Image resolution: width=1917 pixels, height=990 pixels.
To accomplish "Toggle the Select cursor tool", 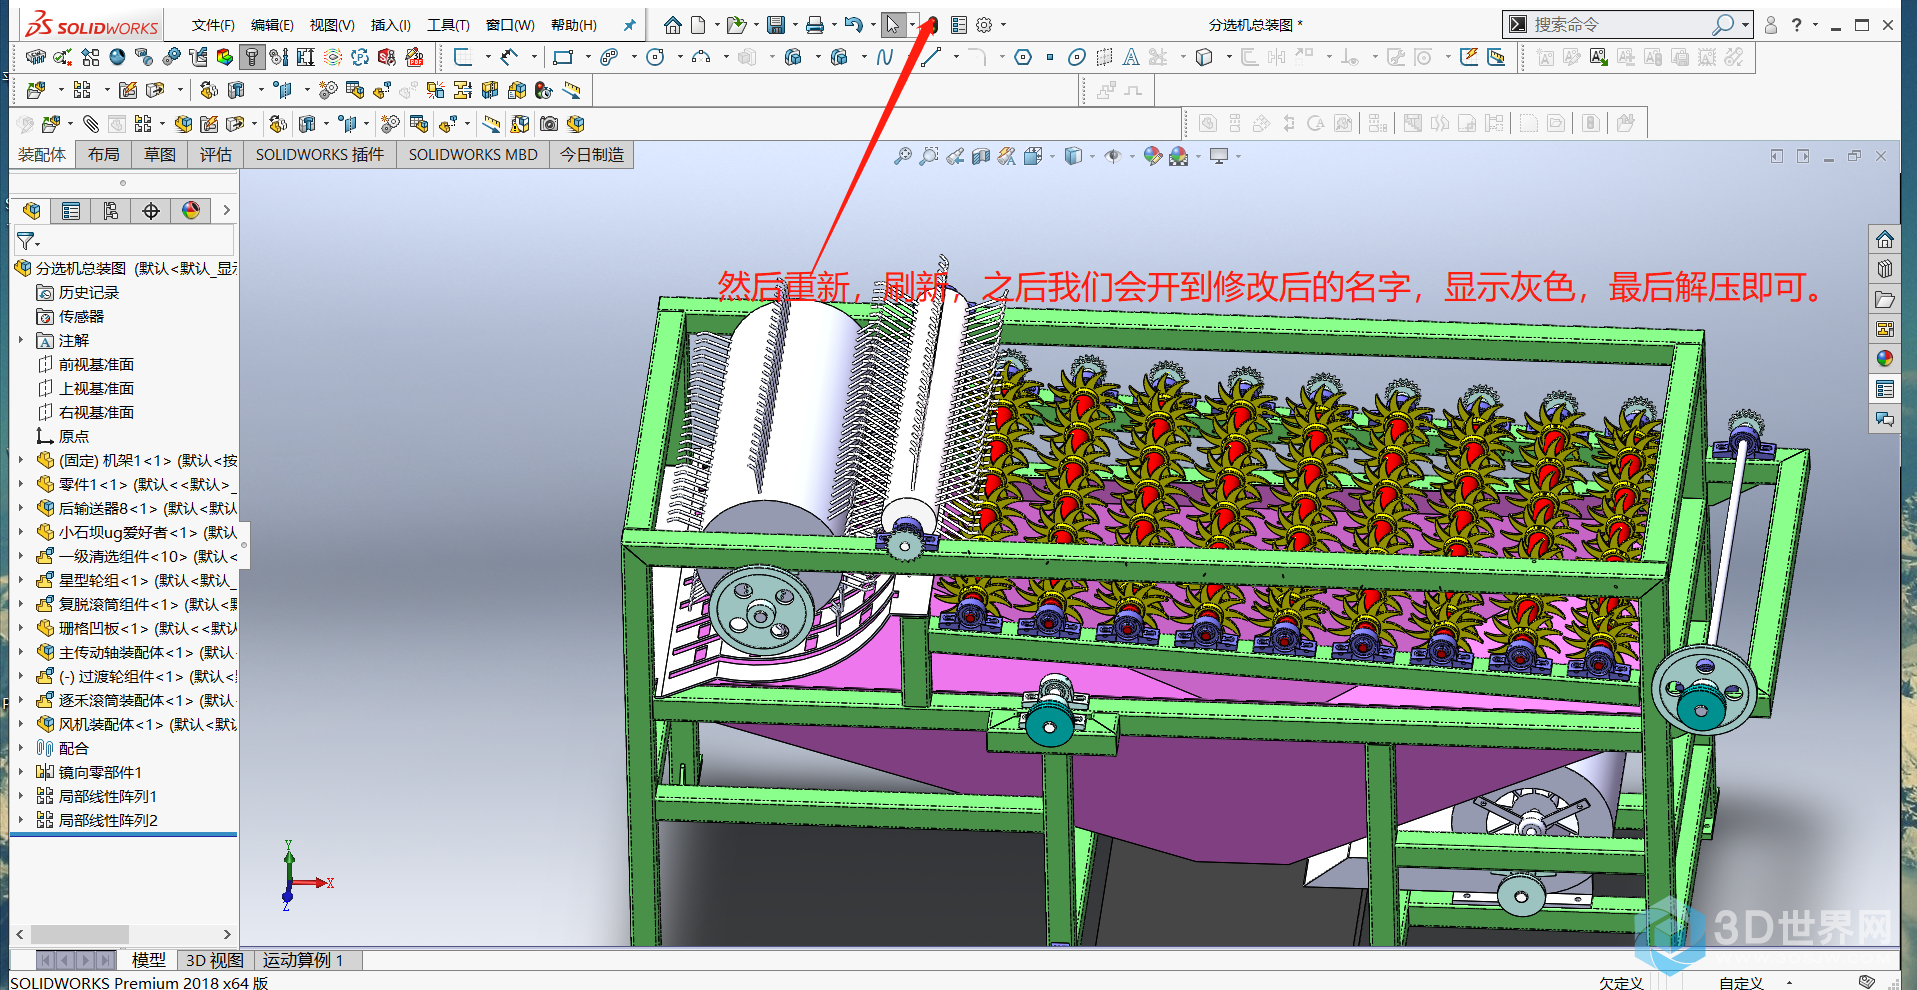I will point(892,25).
